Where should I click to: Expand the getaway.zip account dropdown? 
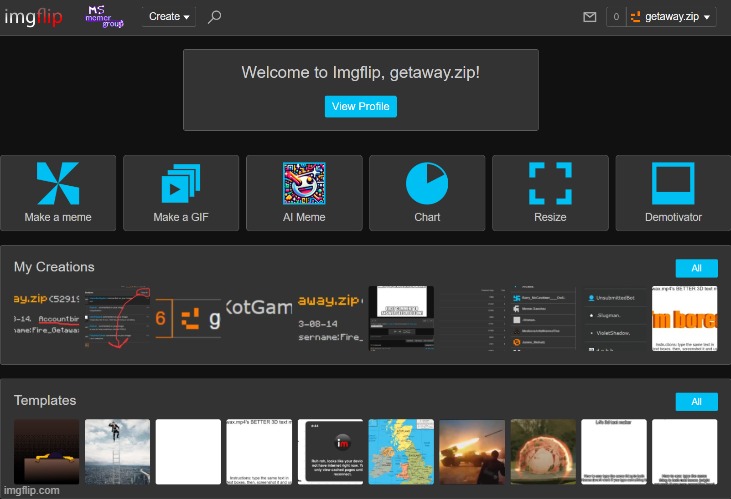(x=671, y=17)
